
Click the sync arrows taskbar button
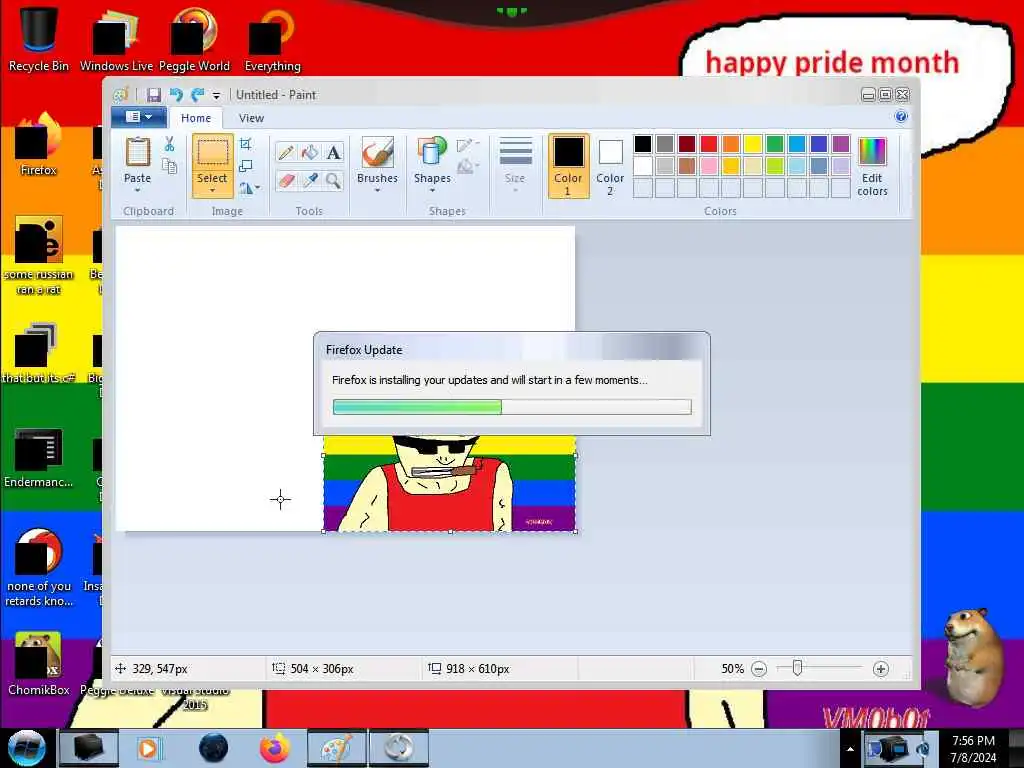[x=398, y=748]
